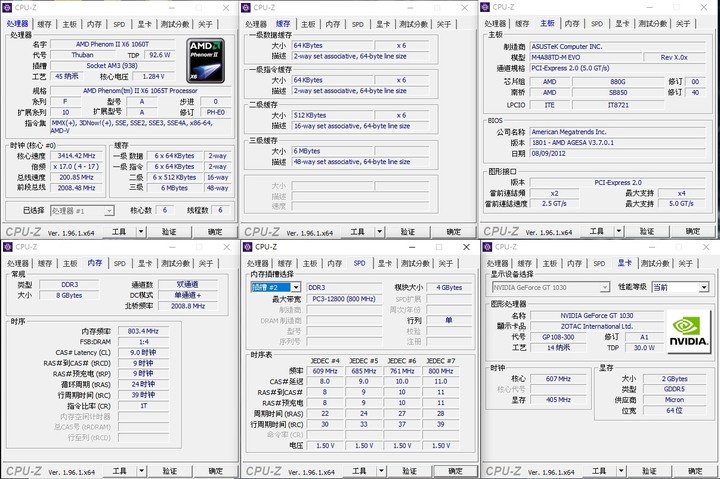Open 测试分数 tab in the ASUSTeK motherboard window
Image resolution: width=720 pixels, height=479 pixels.
click(653, 23)
